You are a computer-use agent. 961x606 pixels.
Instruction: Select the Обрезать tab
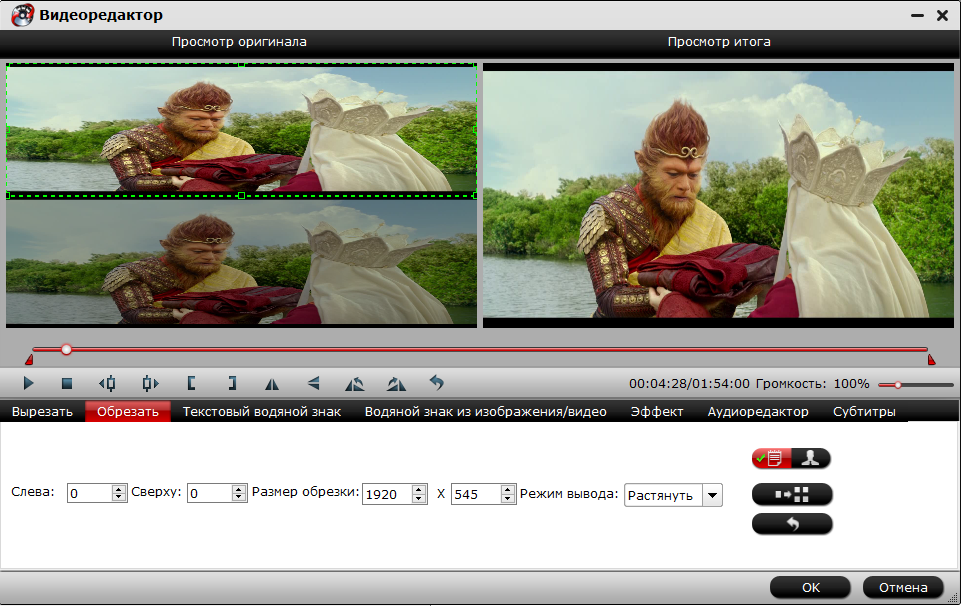click(127, 412)
